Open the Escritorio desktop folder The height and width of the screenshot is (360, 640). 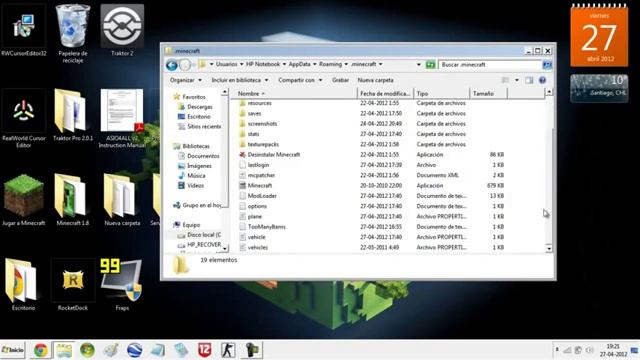(23, 285)
